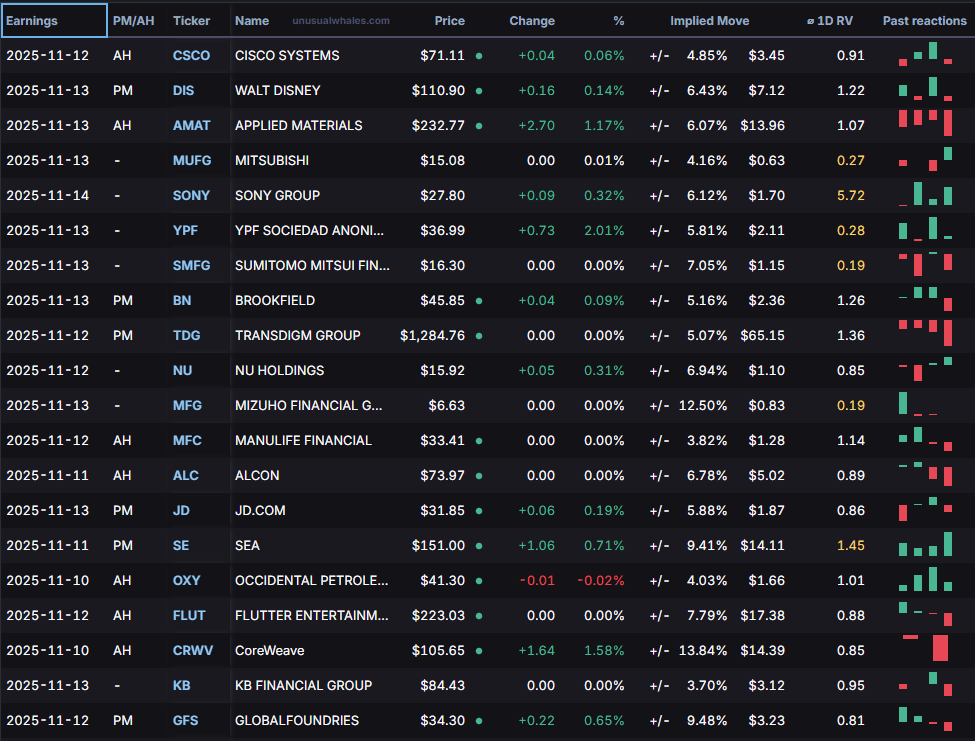This screenshot has width=975, height=741.
Task: Open the KB ticker link
Action: click(182, 686)
